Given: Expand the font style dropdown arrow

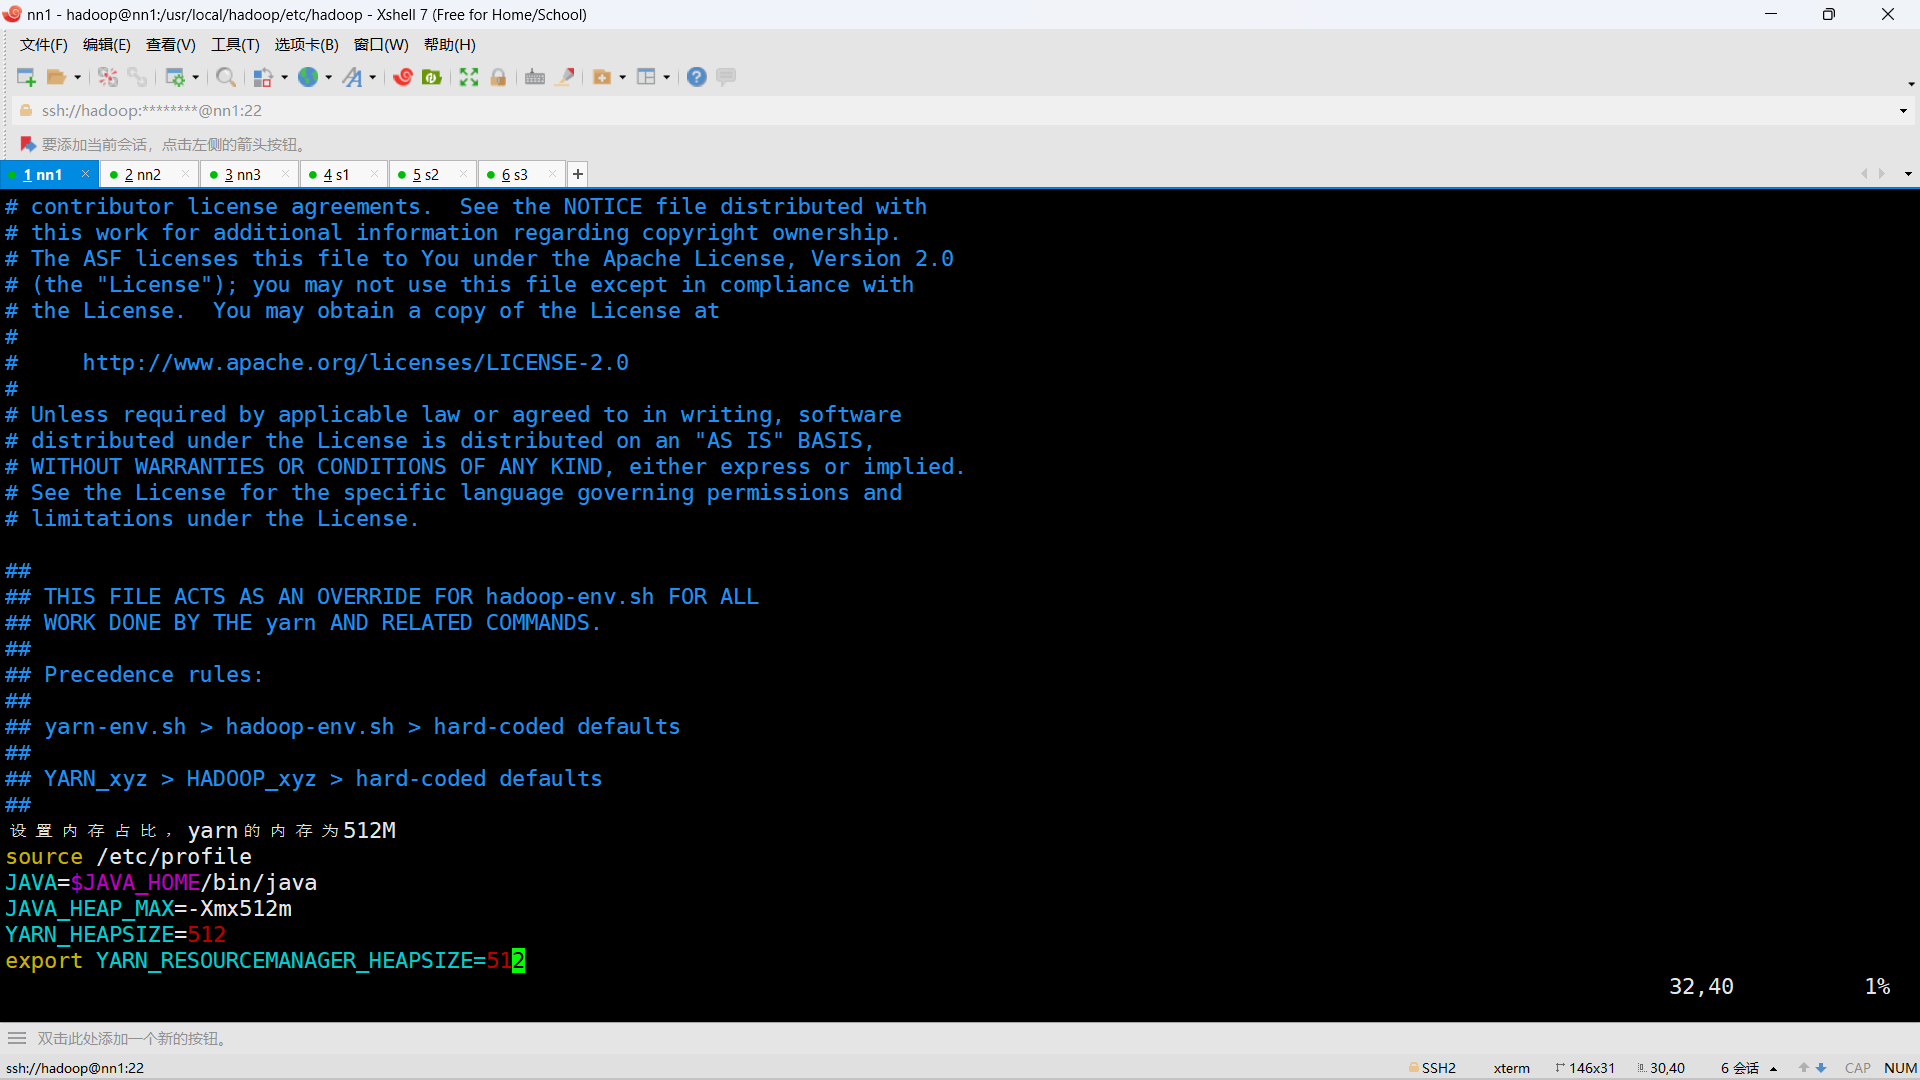Looking at the screenshot, I should click(x=373, y=77).
